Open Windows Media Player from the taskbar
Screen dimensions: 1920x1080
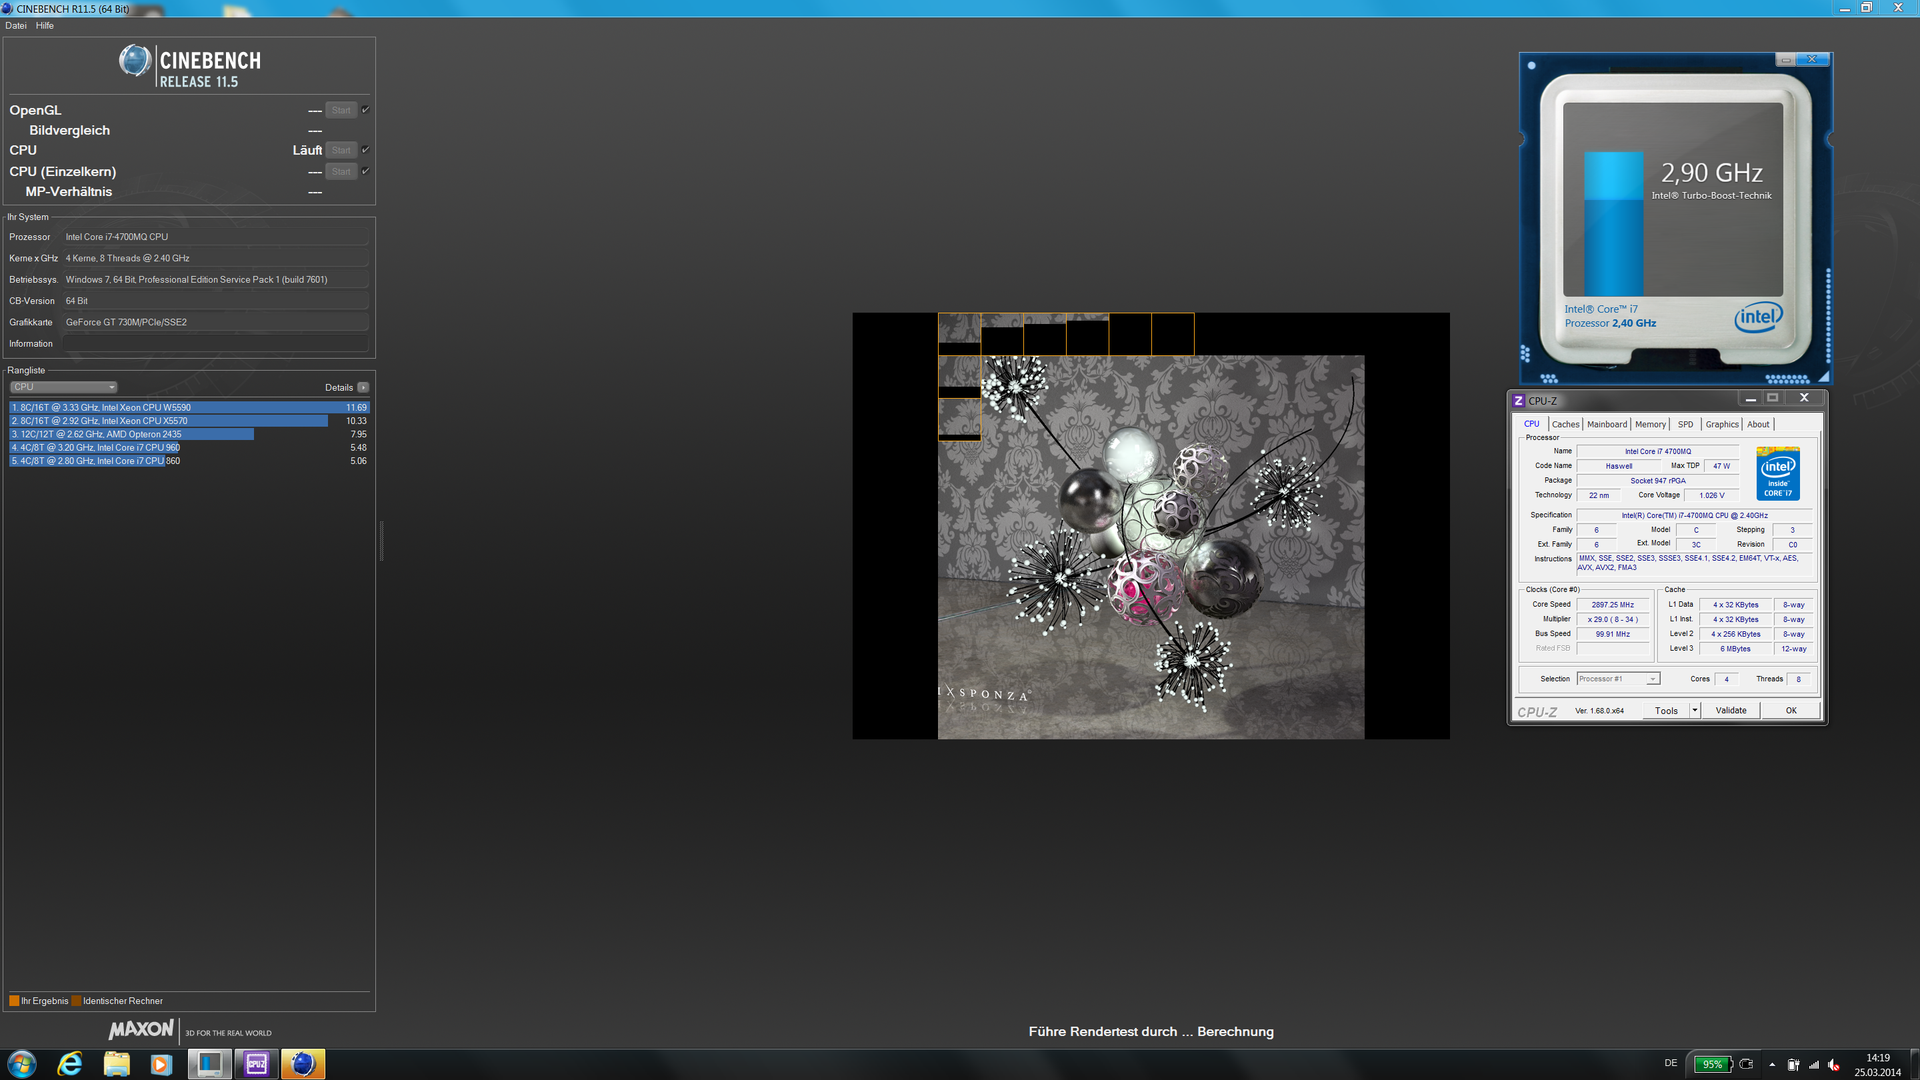(161, 1064)
